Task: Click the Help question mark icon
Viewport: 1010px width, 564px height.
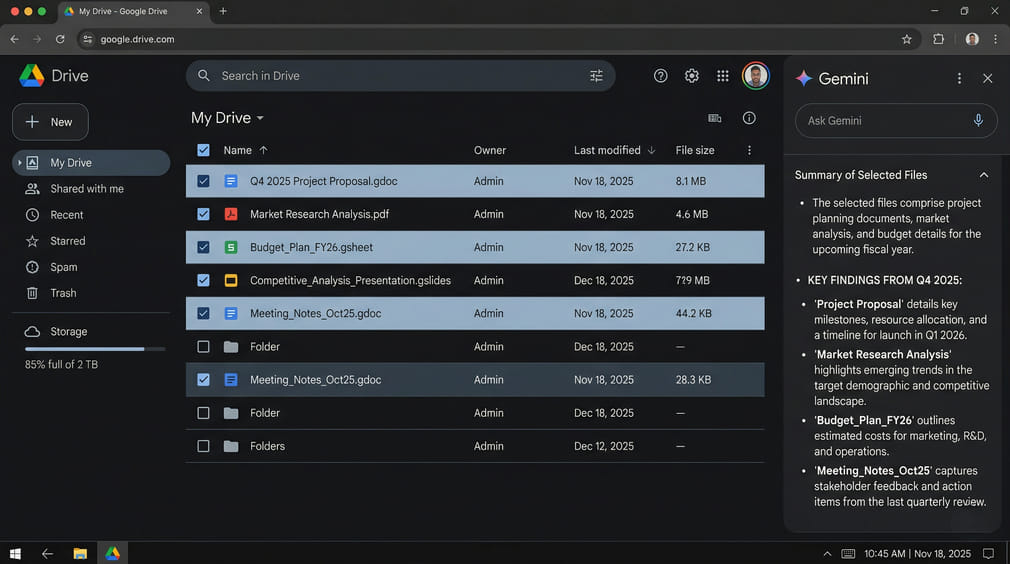Action: 660,76
